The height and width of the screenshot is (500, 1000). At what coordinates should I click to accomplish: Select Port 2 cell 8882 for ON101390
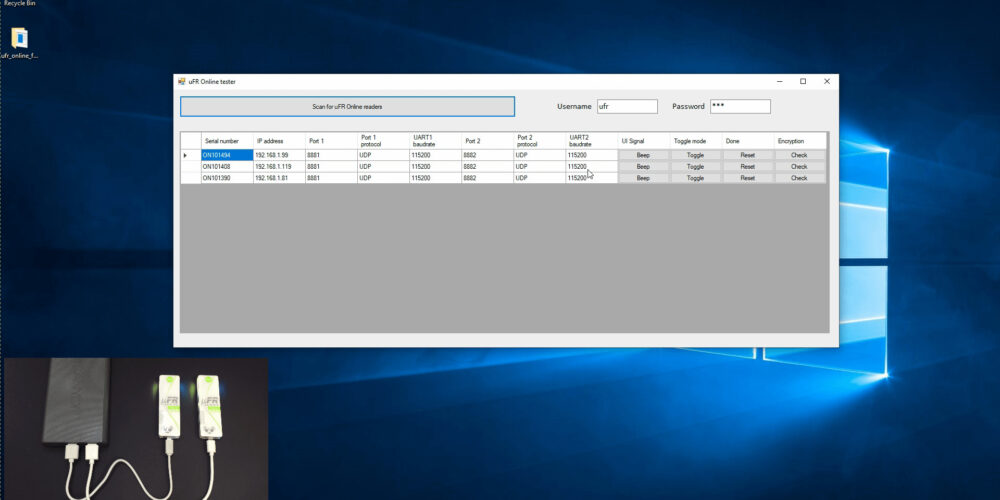(488, 178)
